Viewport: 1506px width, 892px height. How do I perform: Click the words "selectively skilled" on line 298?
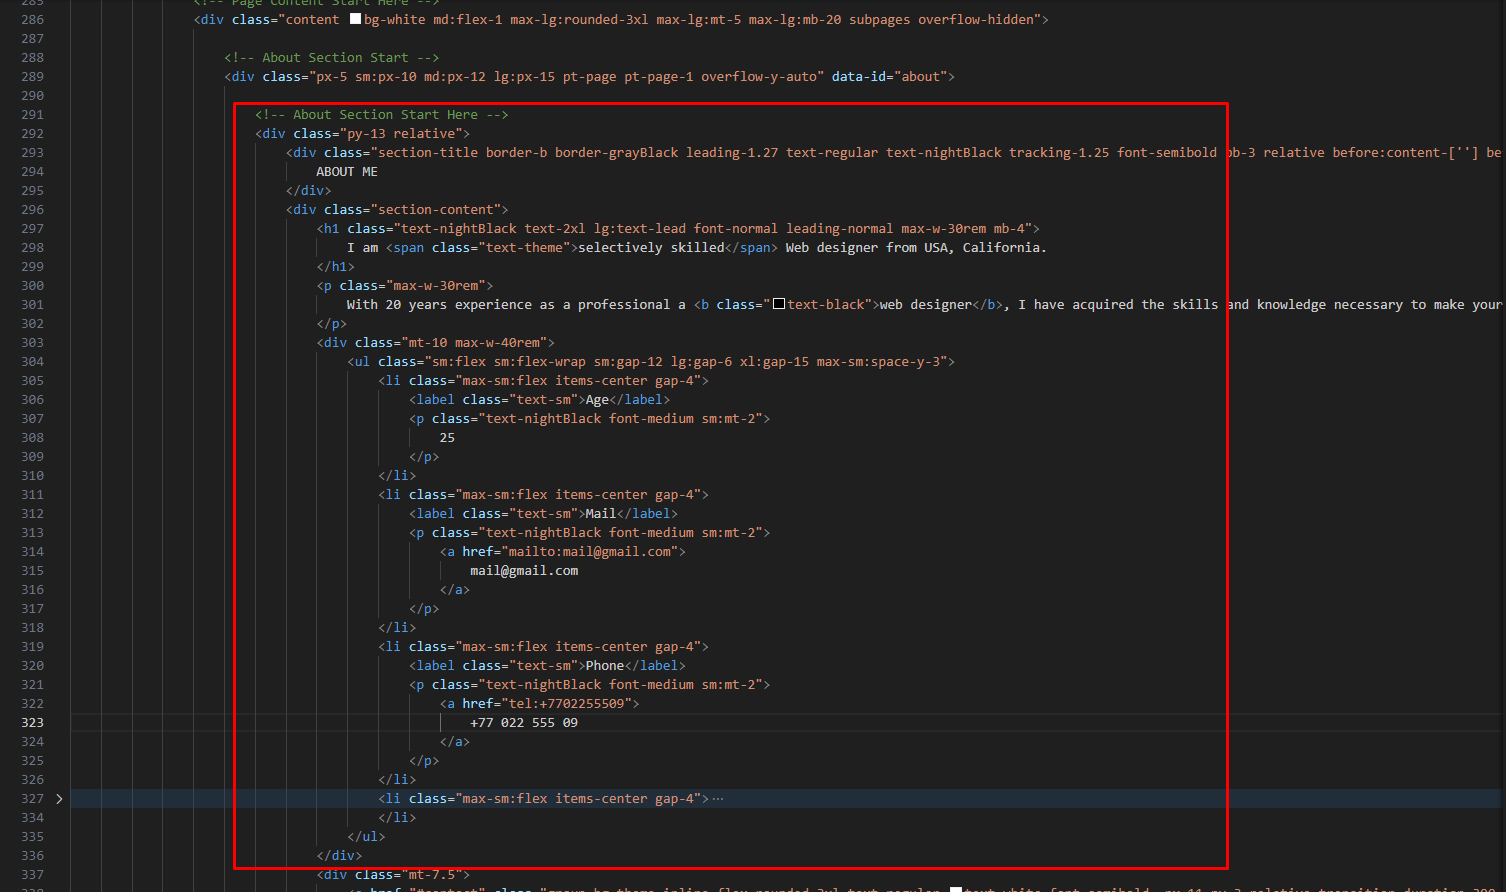click(651, 247)
